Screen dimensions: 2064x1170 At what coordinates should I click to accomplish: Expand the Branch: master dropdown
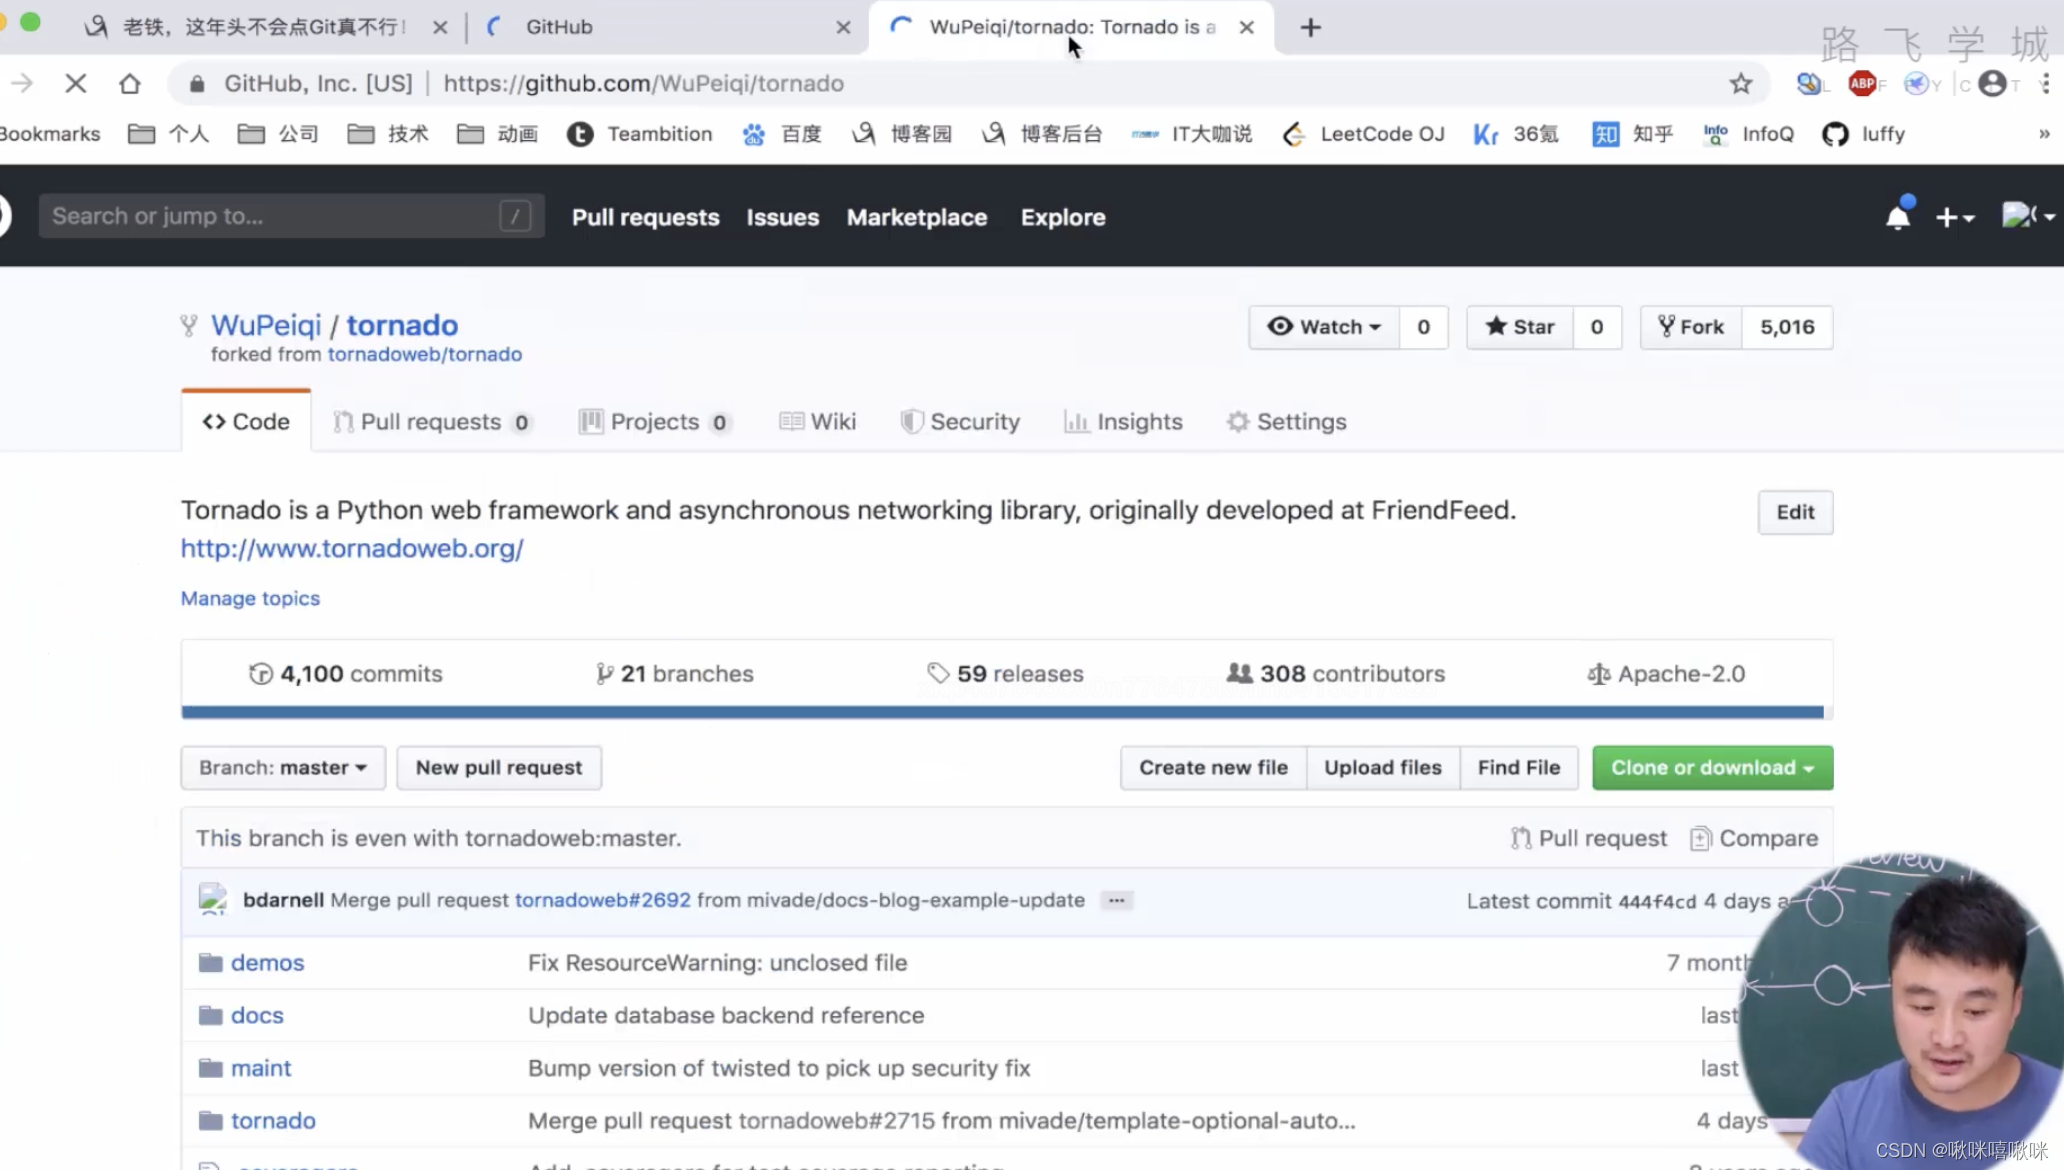point(283,768)
